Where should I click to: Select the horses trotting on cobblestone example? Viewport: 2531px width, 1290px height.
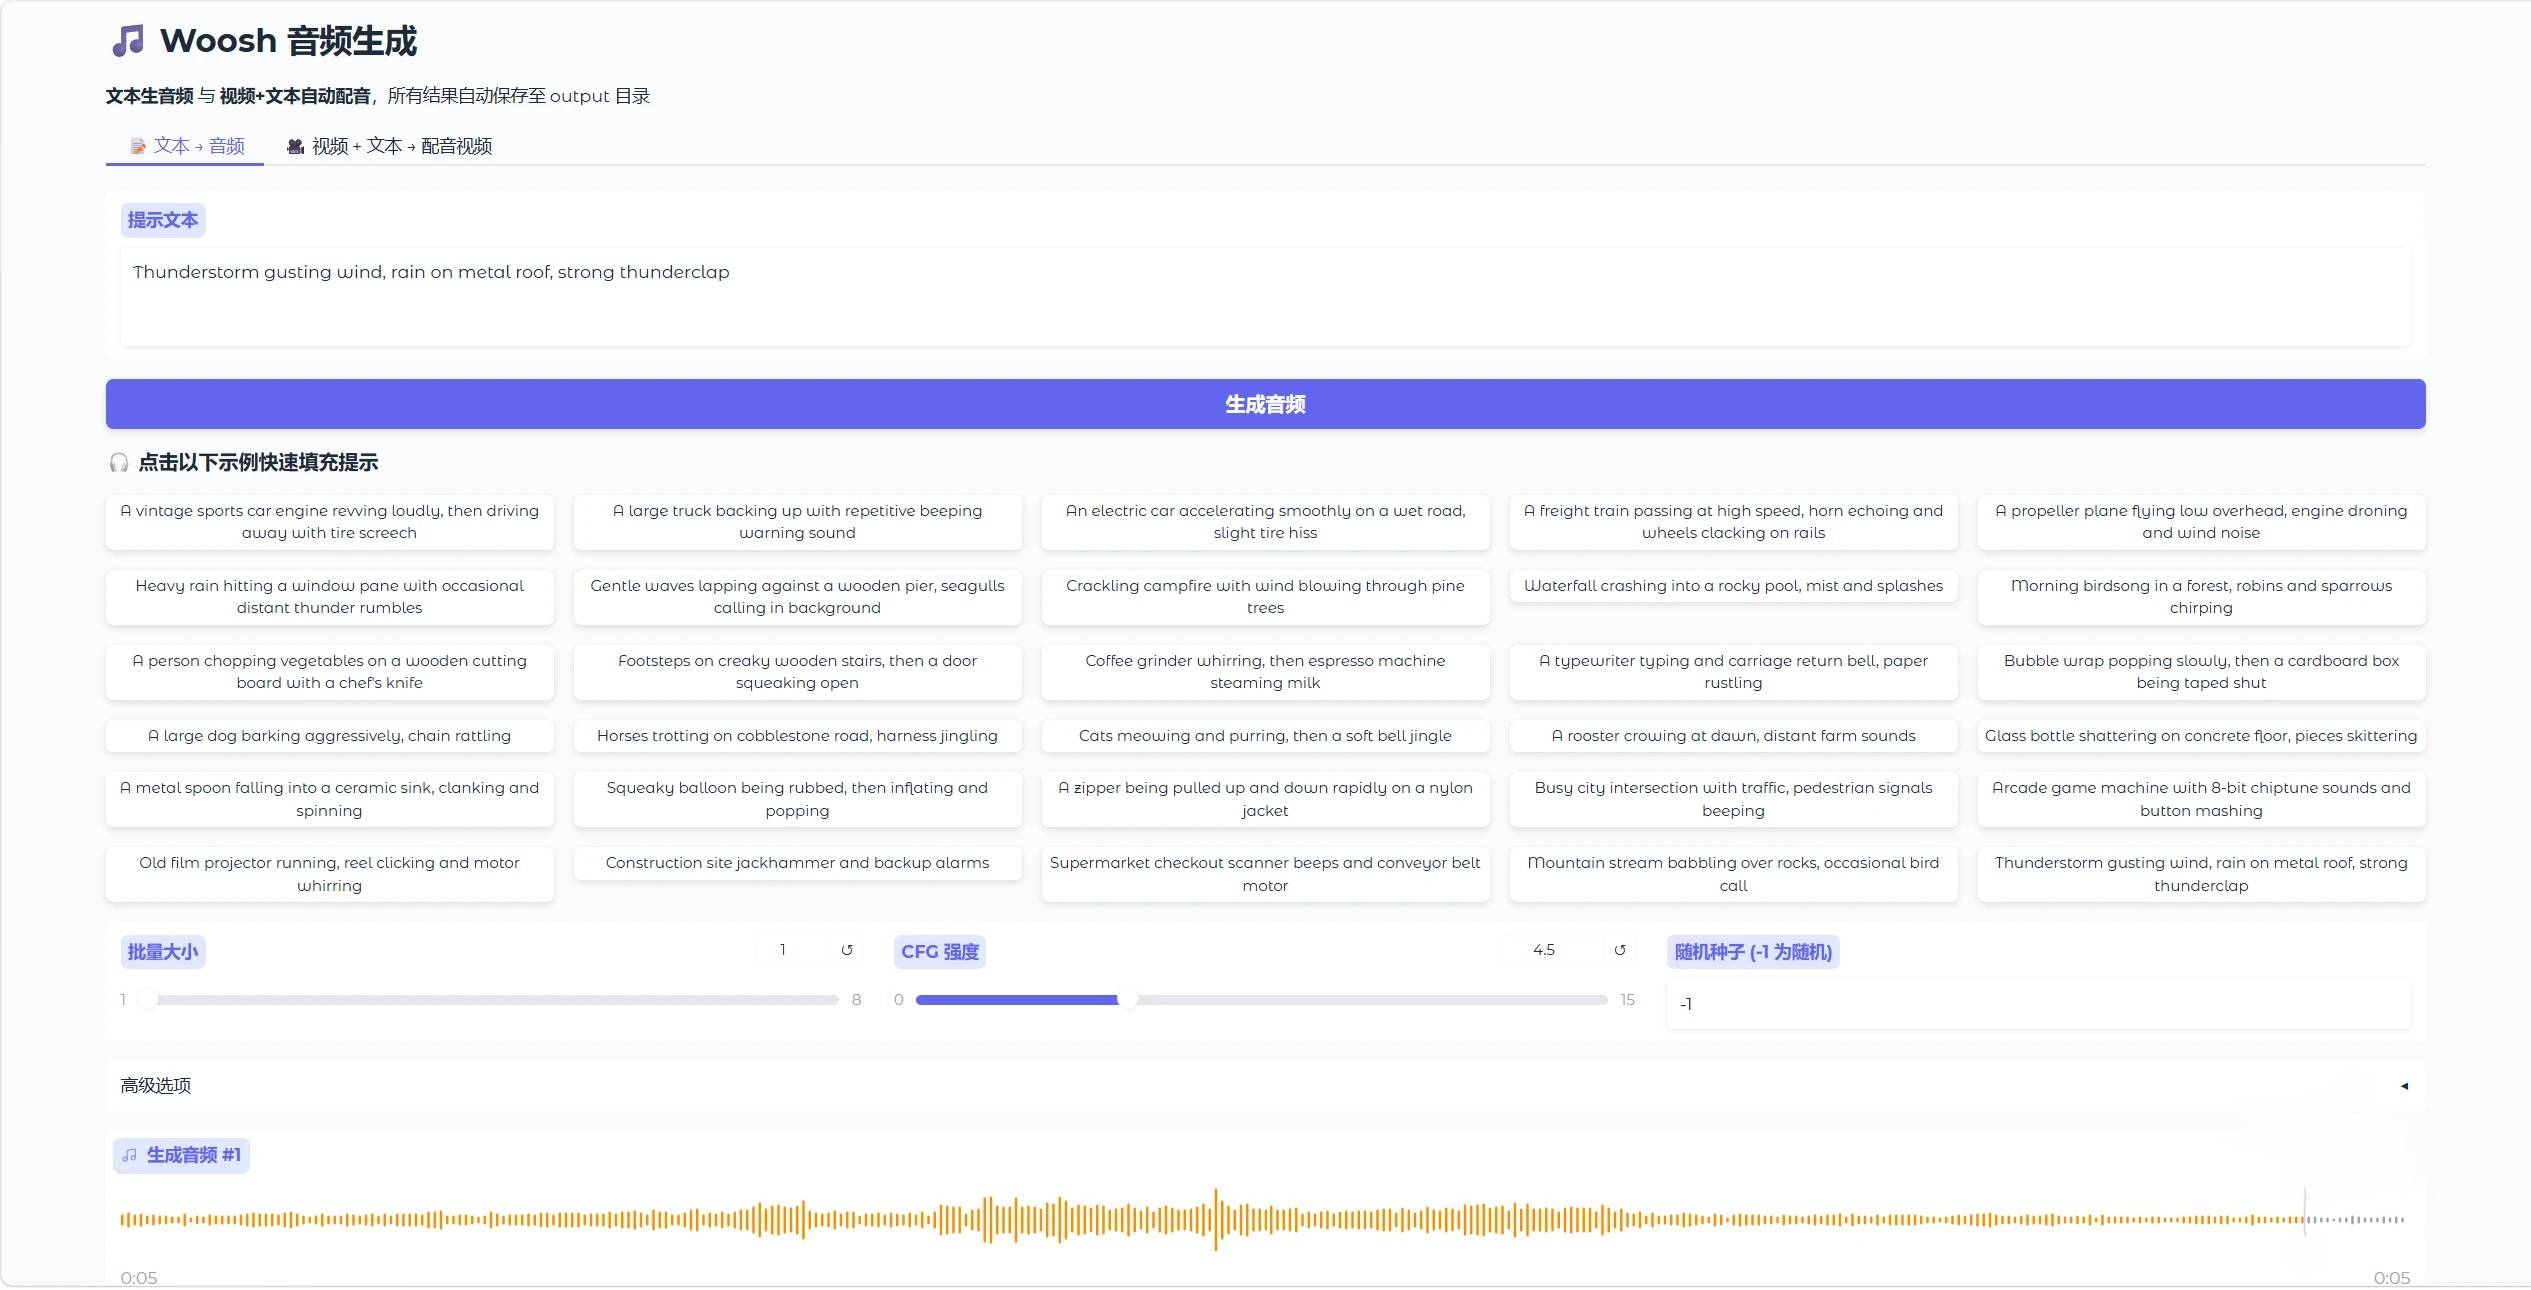pyautogui.click(x=797, y=736)
